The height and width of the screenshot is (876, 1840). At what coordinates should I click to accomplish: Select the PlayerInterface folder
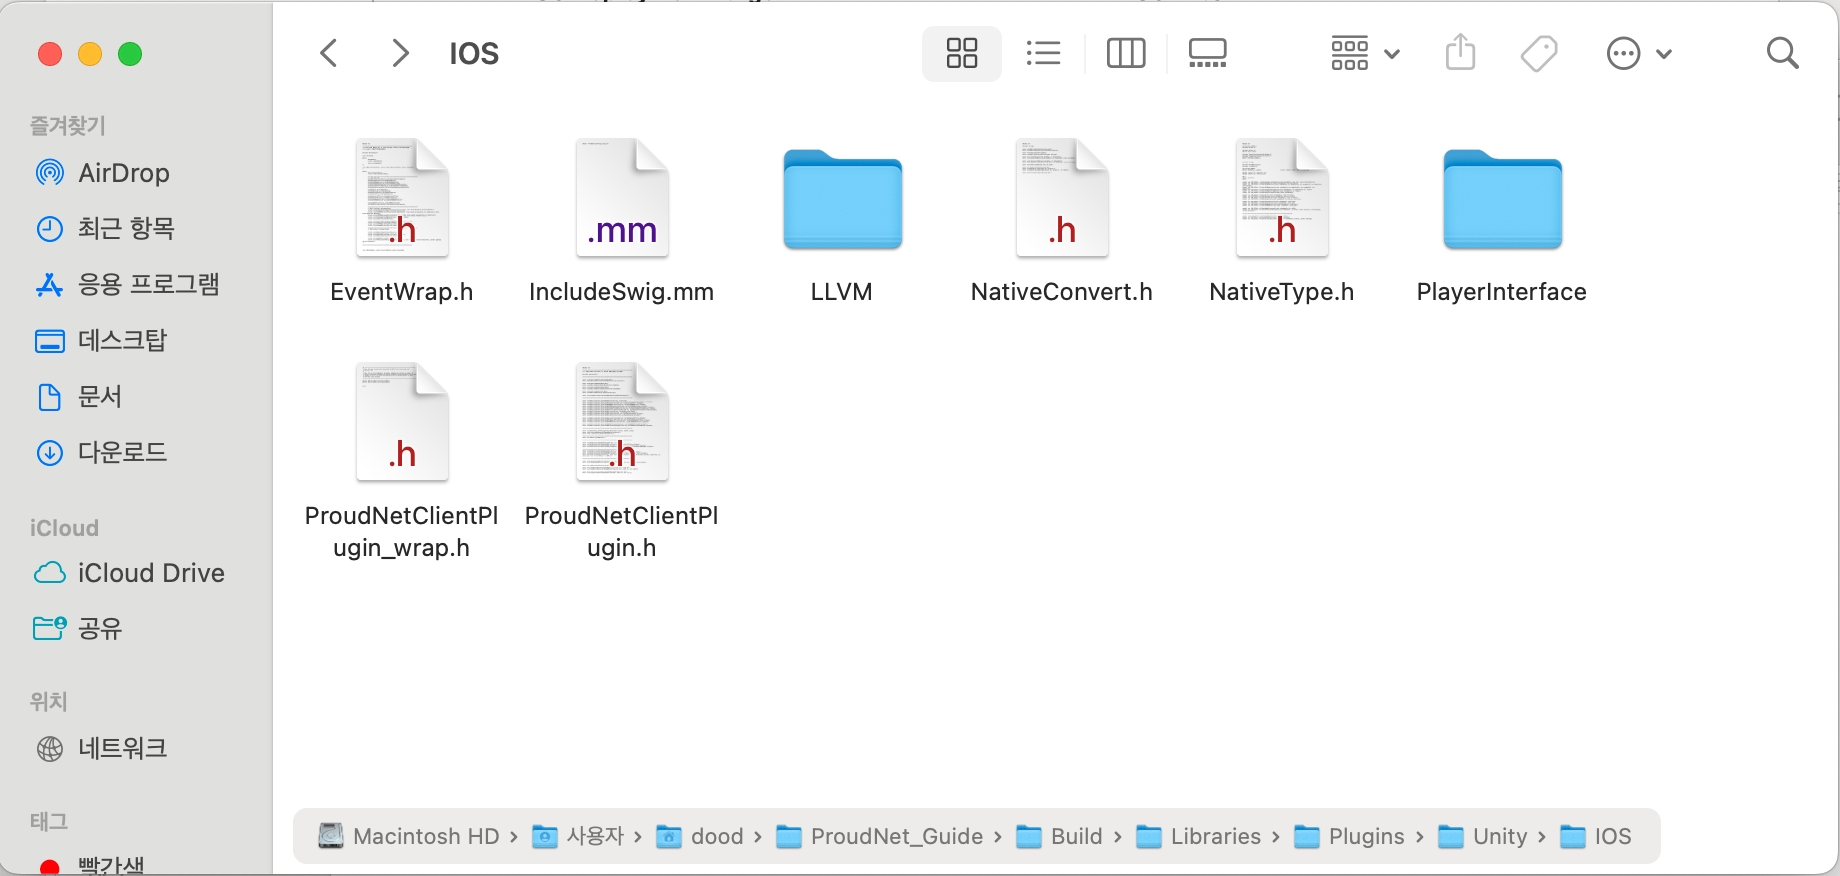click(1502, 200)
